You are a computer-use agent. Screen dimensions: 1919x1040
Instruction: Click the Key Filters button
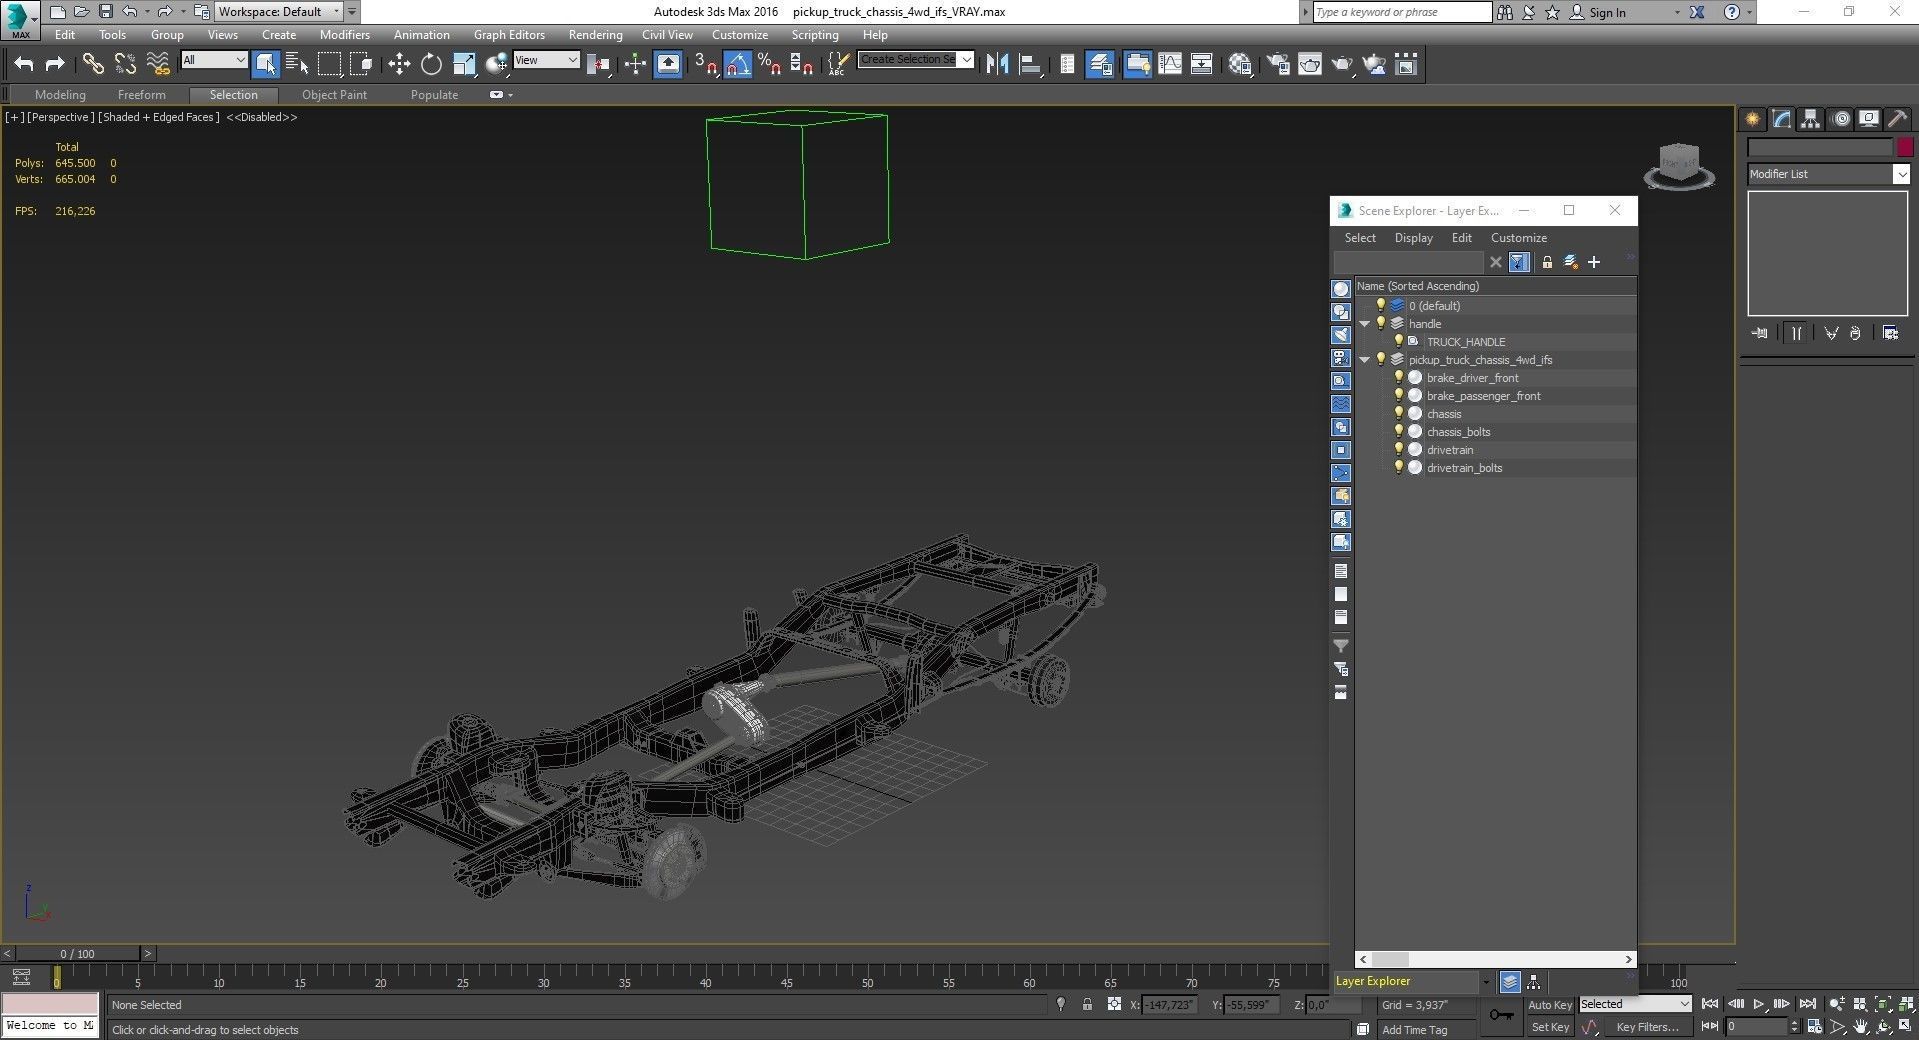click(1647, 1027)
